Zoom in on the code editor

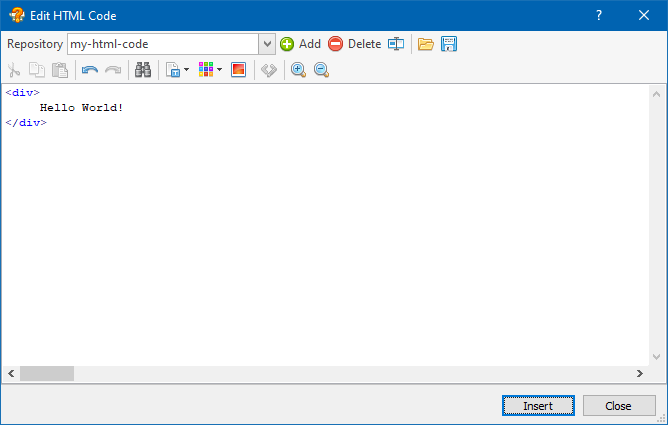tap(298, 70)
